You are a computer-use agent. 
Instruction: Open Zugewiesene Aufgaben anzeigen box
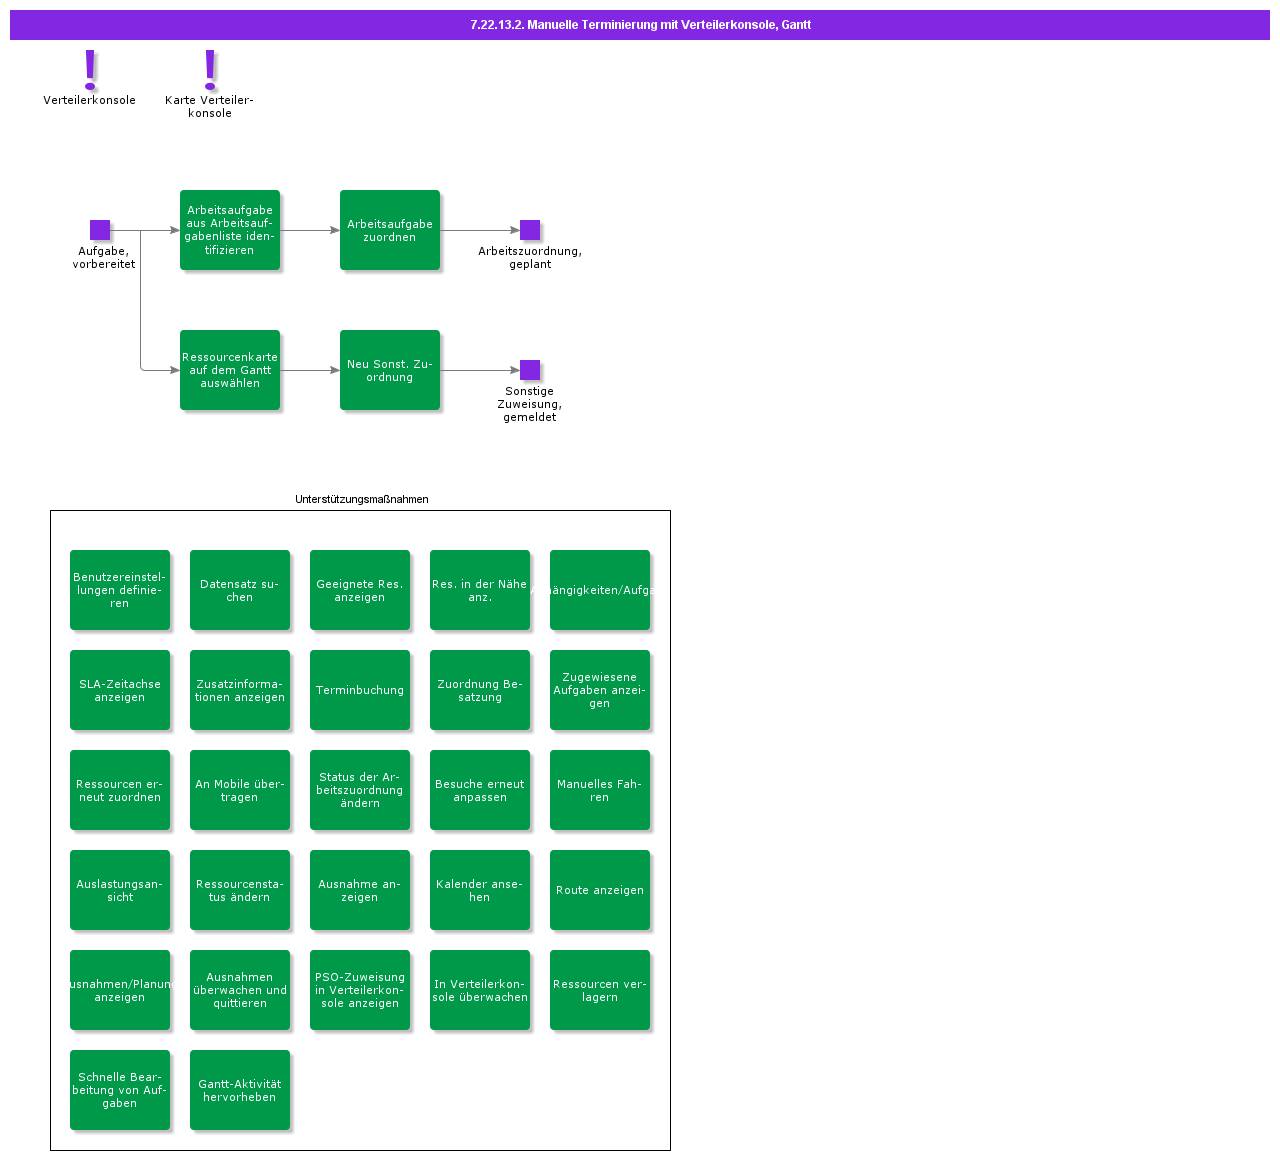pos(600,690)
